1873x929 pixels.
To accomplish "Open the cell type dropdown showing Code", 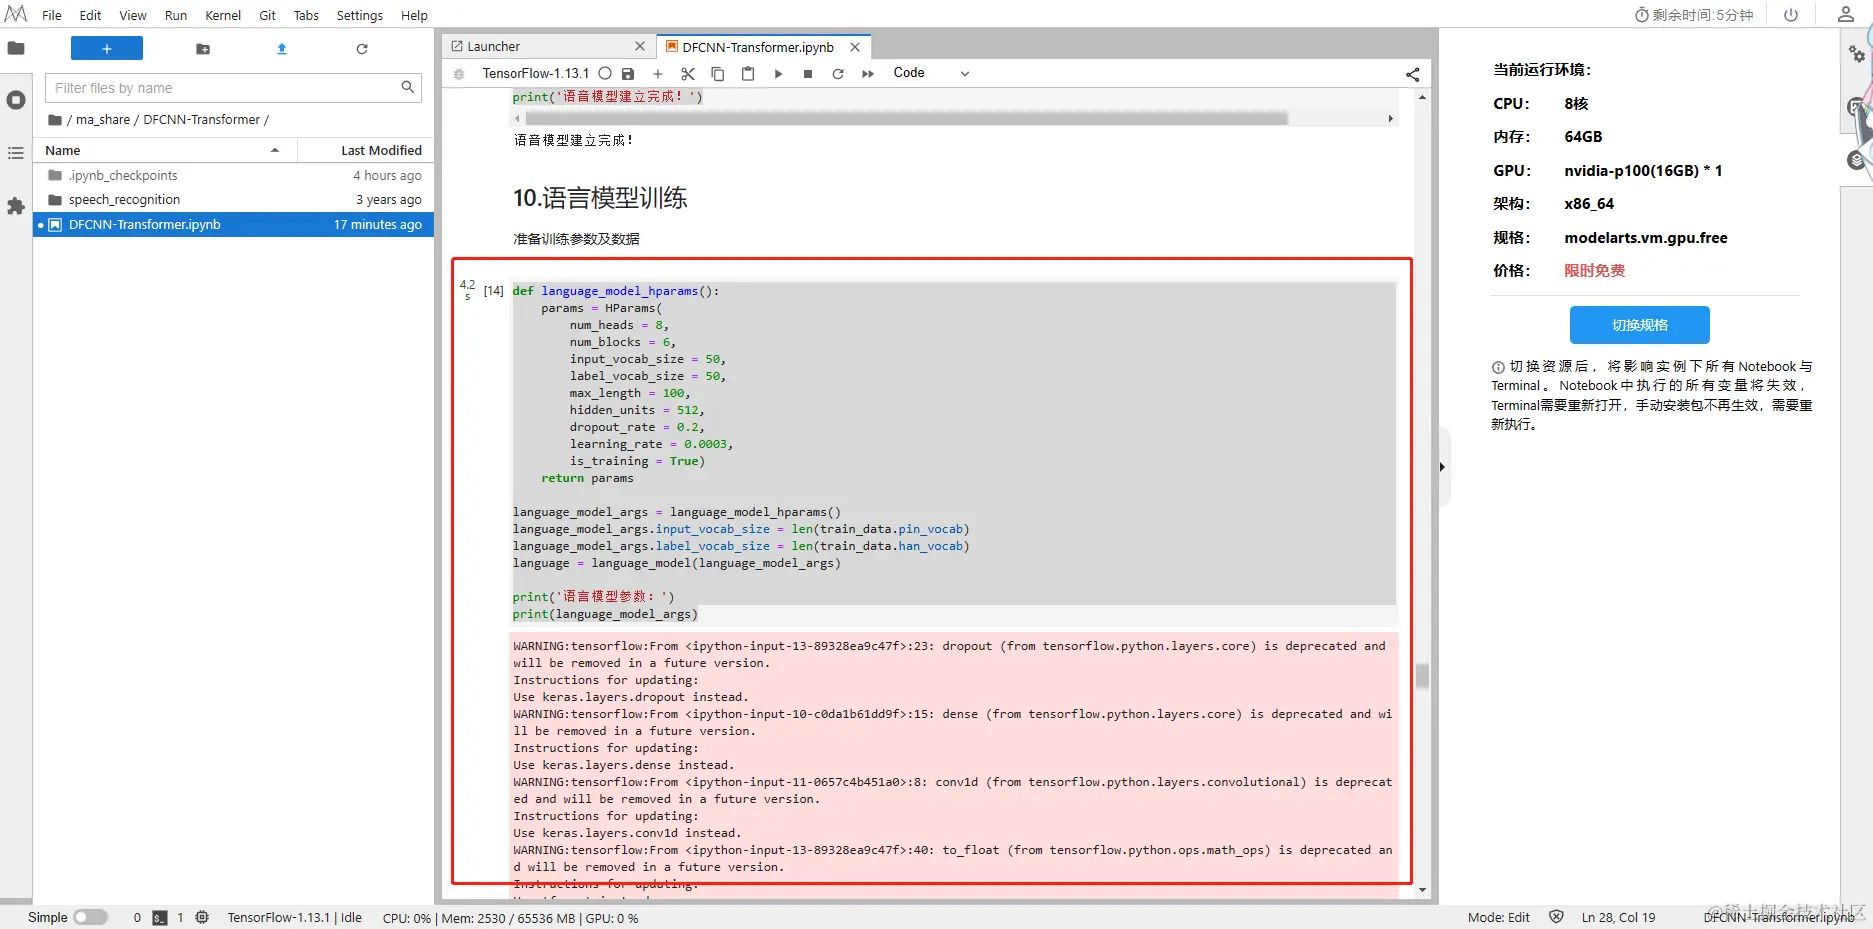I will click(x=931, y=73).
